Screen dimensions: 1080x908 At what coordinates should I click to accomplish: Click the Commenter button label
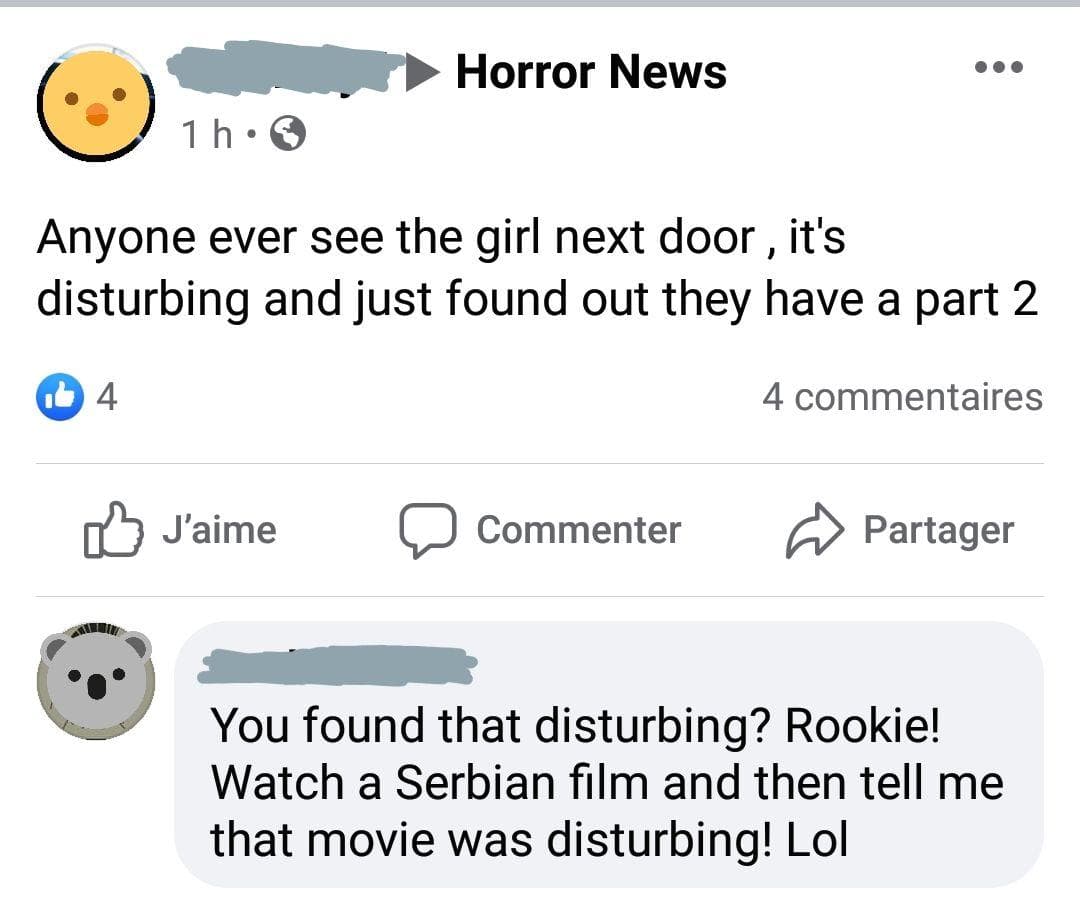[x=579, y=530]
